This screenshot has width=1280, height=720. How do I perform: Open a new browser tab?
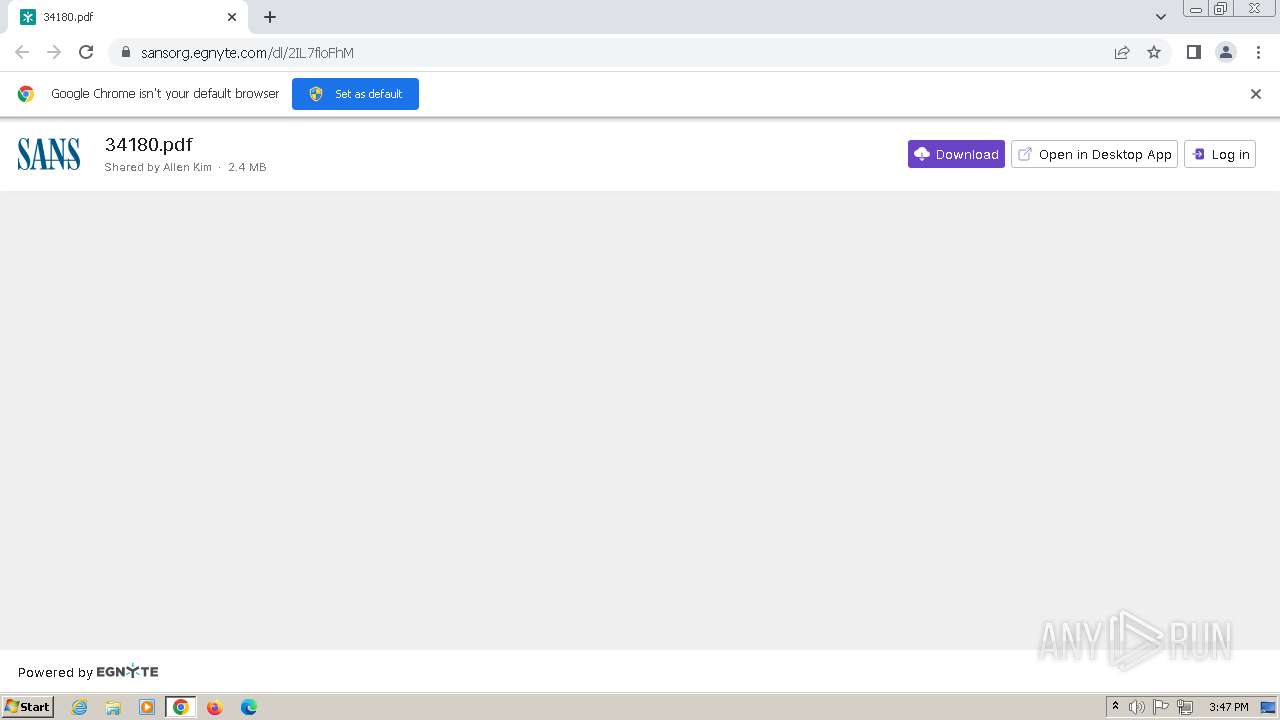click(270, 17)
